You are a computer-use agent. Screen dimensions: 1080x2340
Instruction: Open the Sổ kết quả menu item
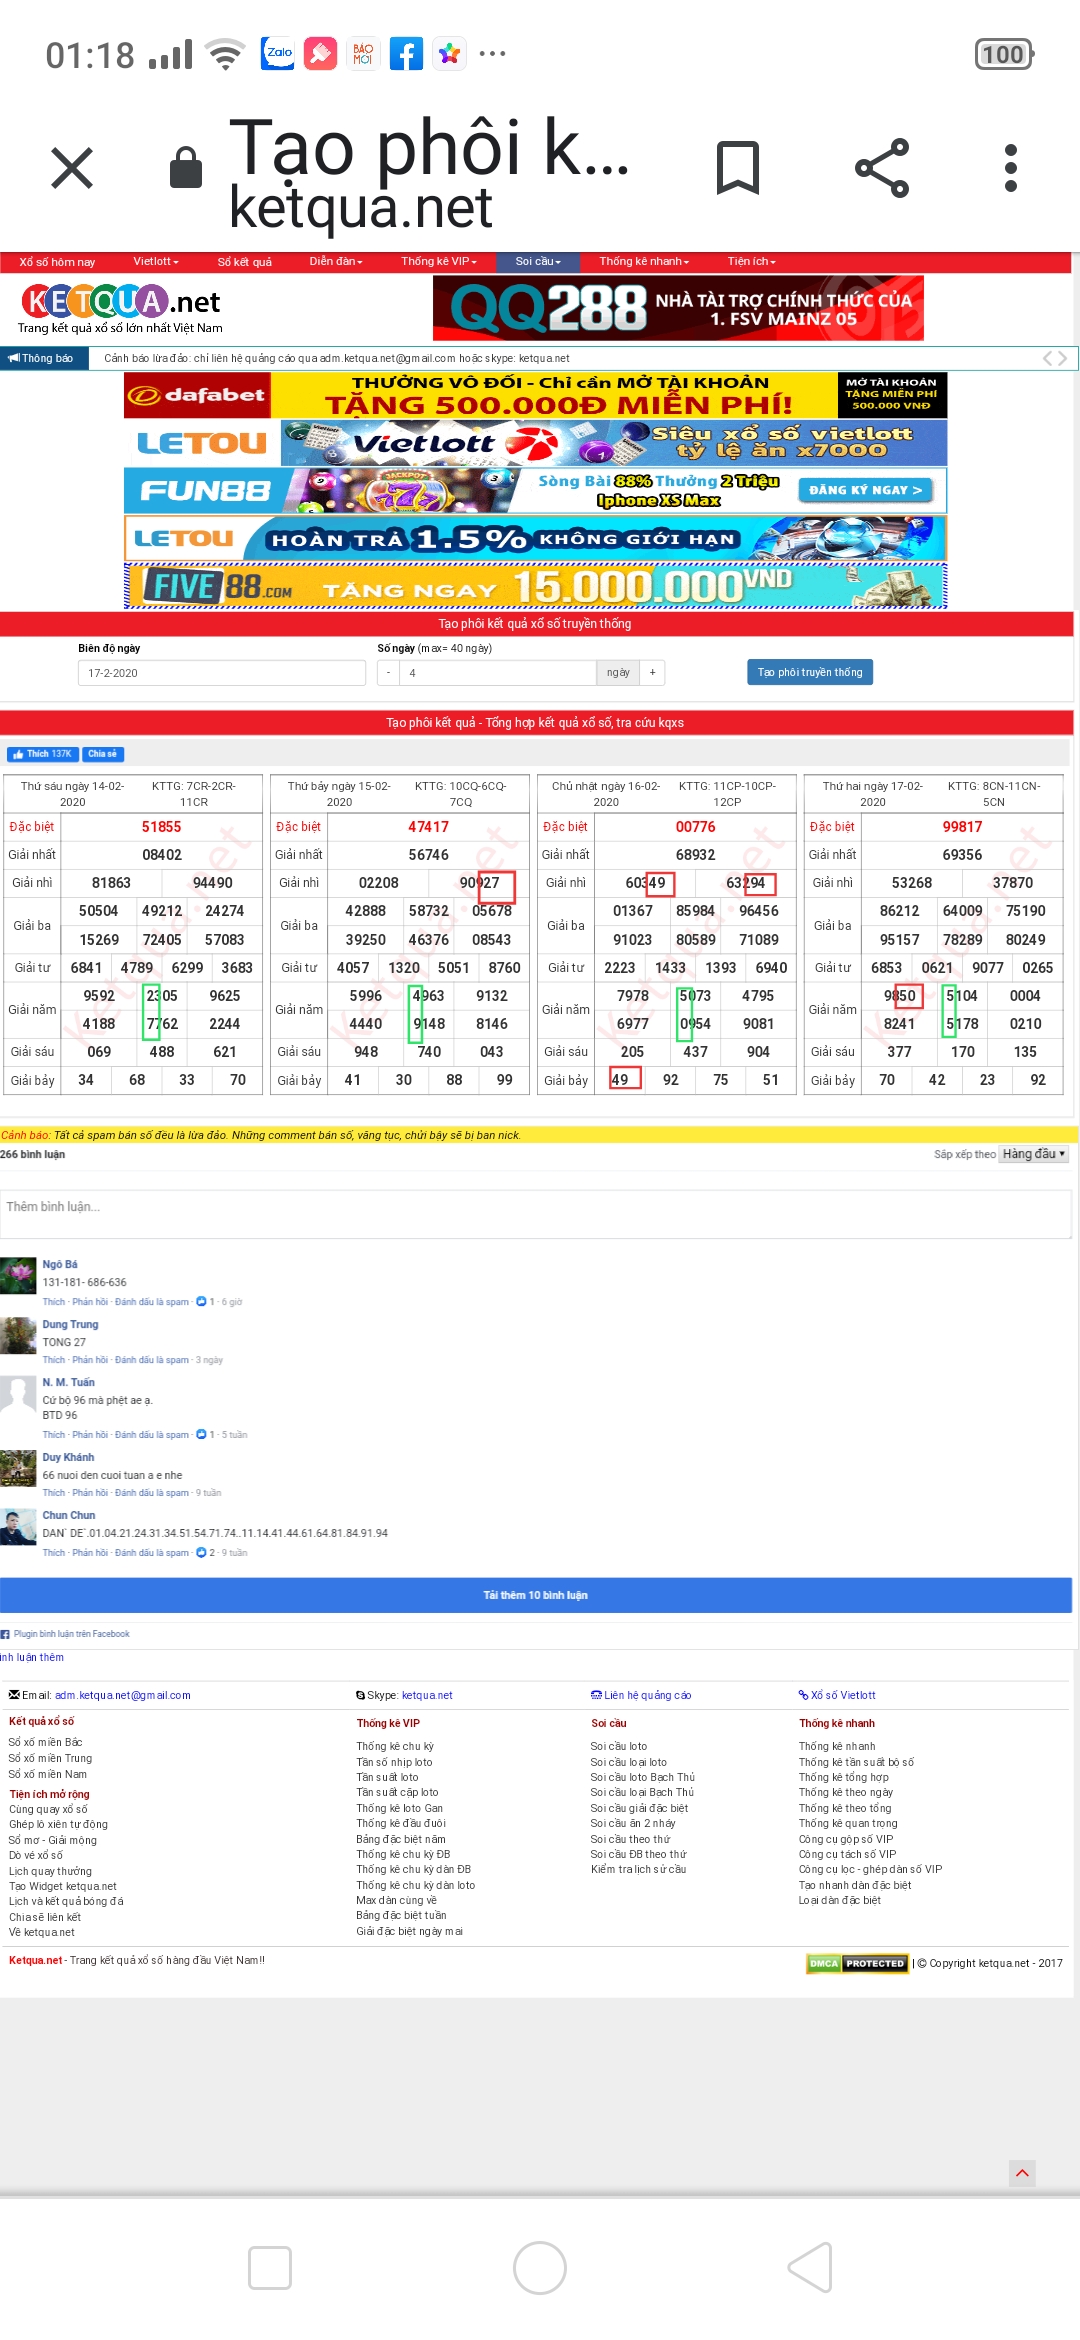[x=245, y=262]
